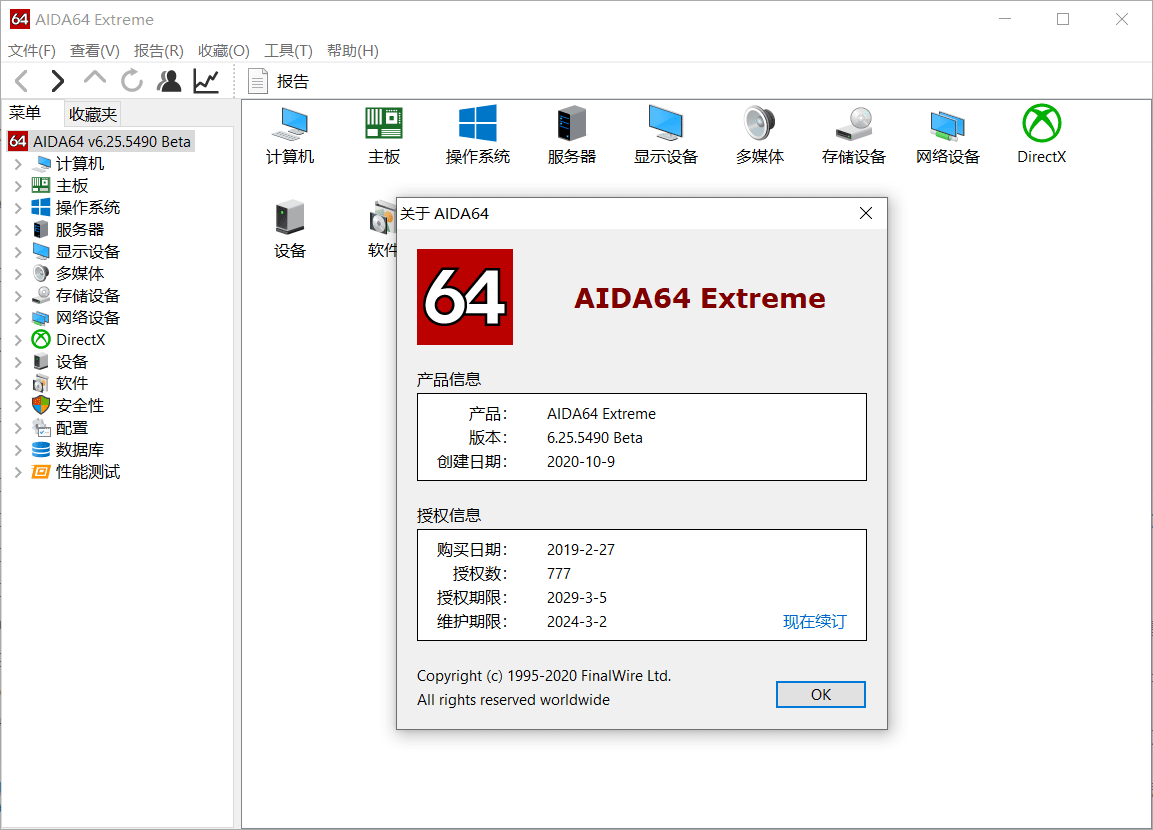Open the 显示设备 large icon in the main pane
Image resolution: width=1153 pixels, height=830 pixels.
click(665, 135)
